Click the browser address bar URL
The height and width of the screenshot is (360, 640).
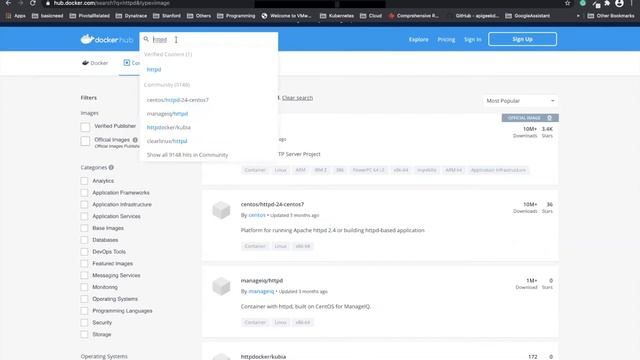click(111, 3)
